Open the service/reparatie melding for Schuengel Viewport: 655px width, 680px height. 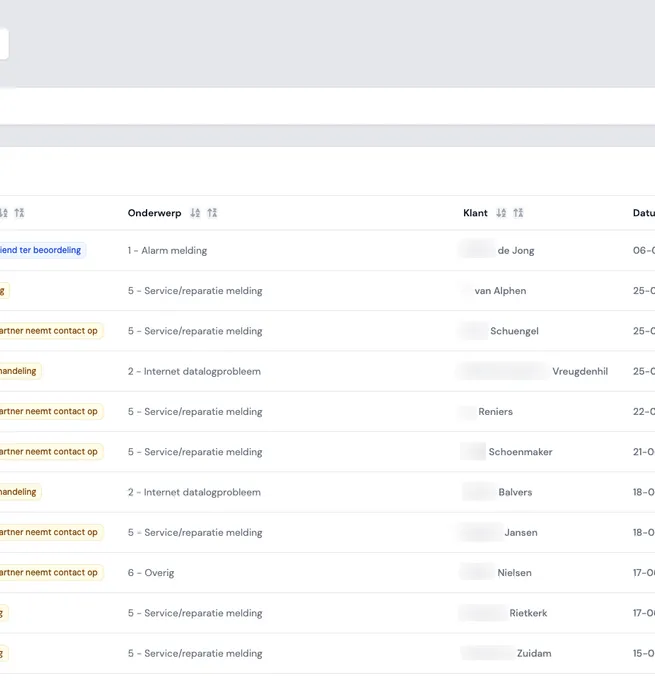(x=195, y=331)
